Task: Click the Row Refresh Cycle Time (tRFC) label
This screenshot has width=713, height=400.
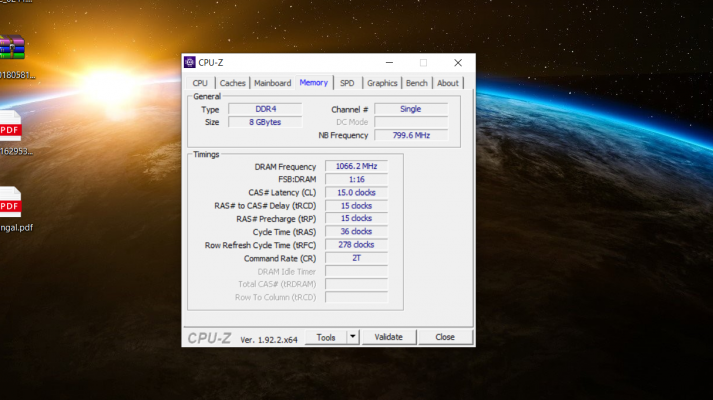Action: click(x=260, y=245)
